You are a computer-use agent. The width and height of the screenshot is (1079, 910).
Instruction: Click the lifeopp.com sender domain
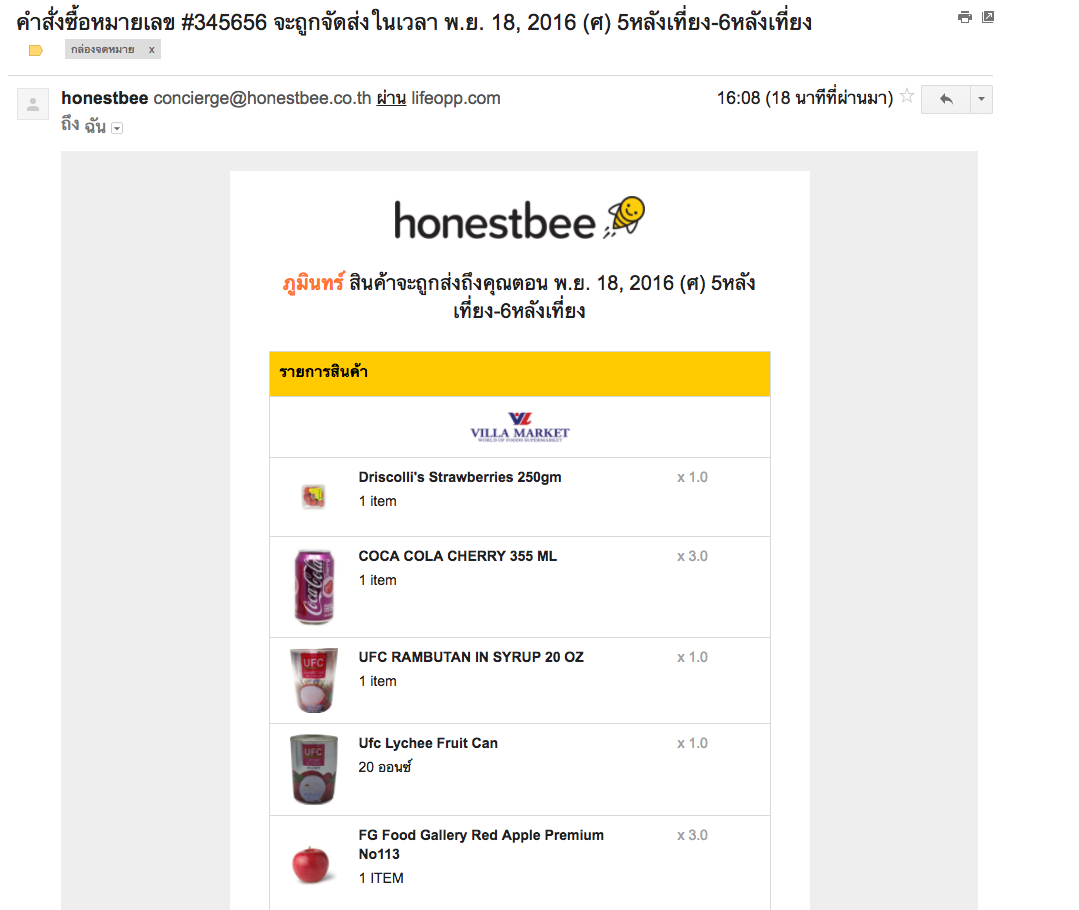(455, 98)
